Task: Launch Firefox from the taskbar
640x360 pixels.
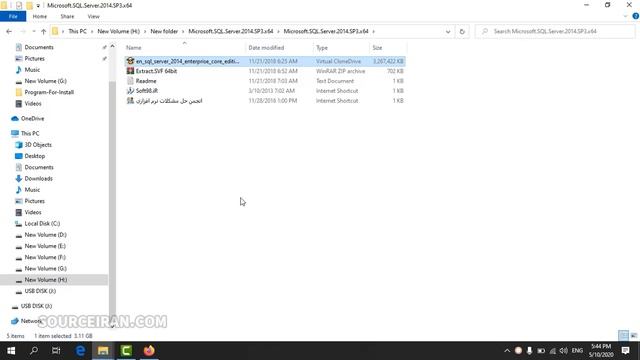Action: pyautogui.click(x=149, y=351)
